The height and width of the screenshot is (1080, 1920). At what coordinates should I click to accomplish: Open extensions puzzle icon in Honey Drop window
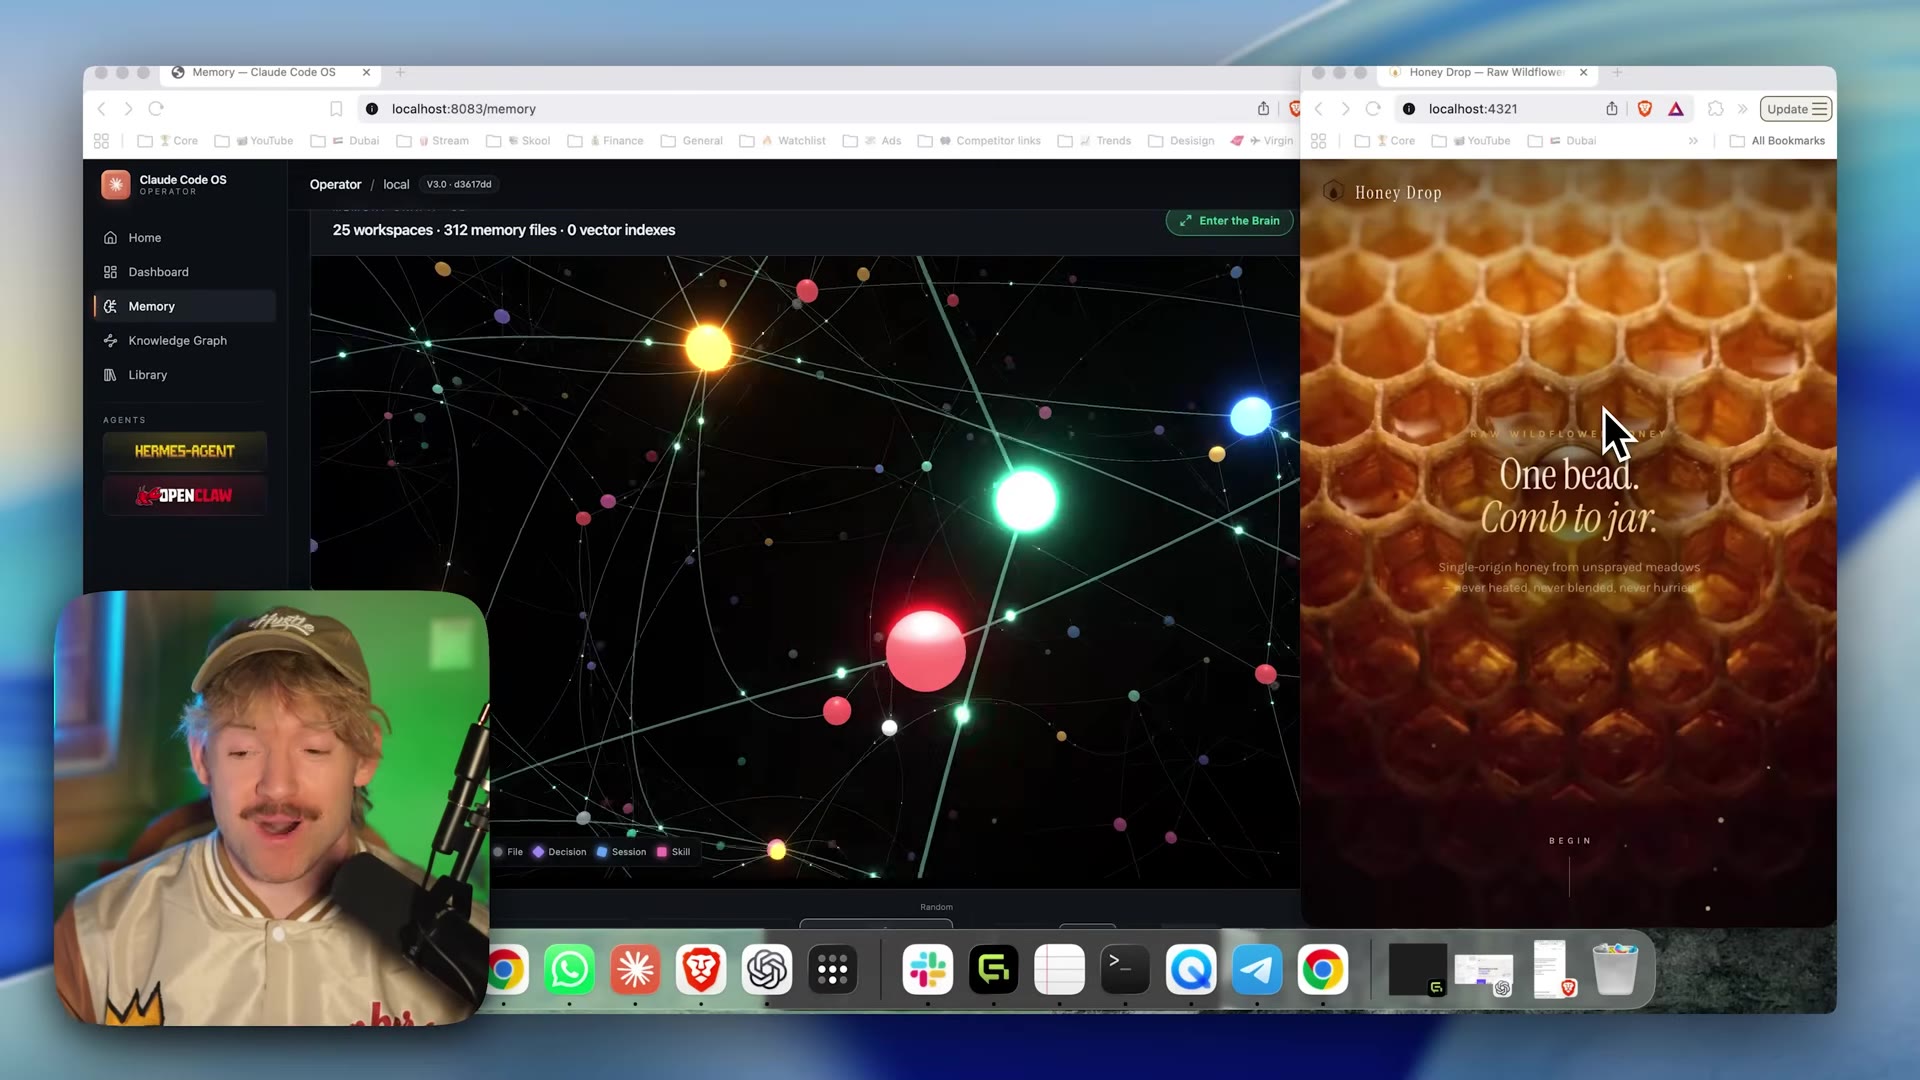(x=1715, y=109)
